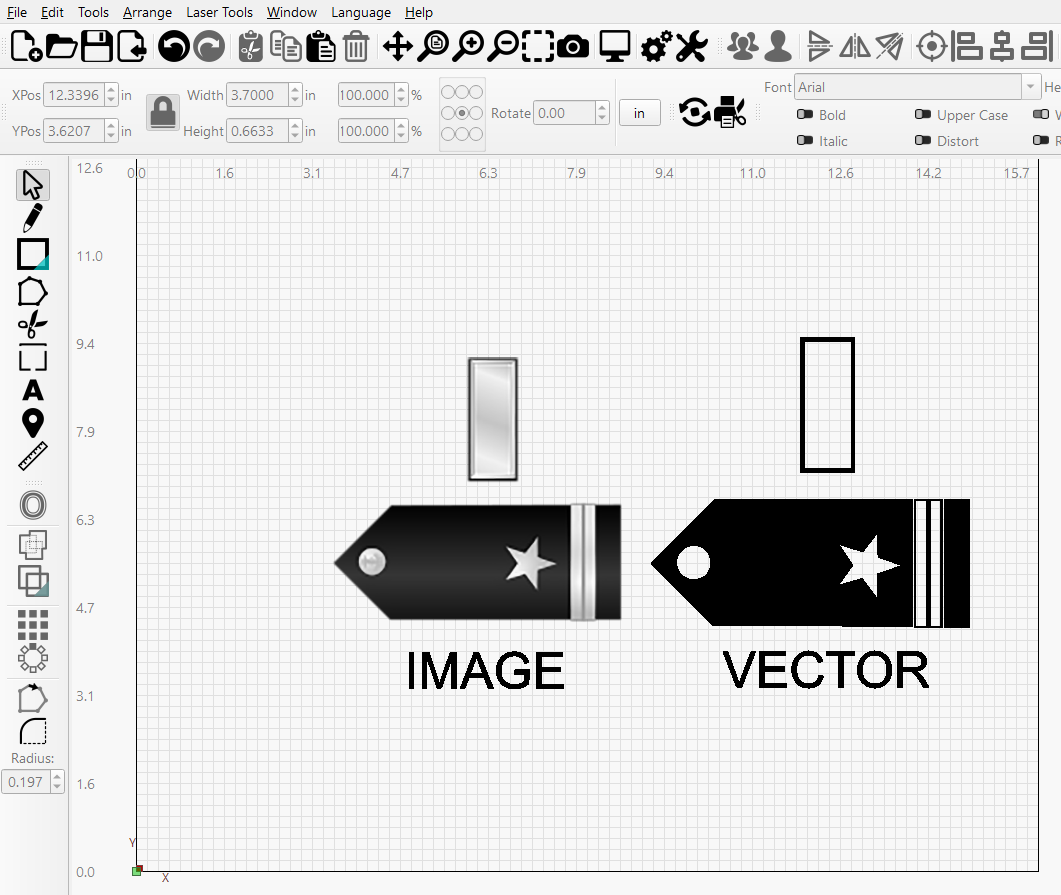Open the gears Settings icon
Viewport: 1061px width, 895px height.
pyautogui.click(x=656, y=47)
